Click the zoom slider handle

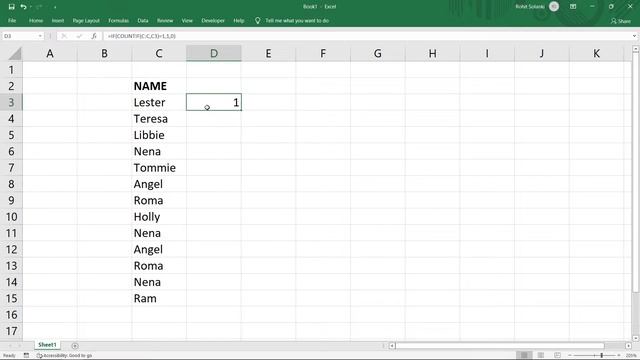coord(602,356)
